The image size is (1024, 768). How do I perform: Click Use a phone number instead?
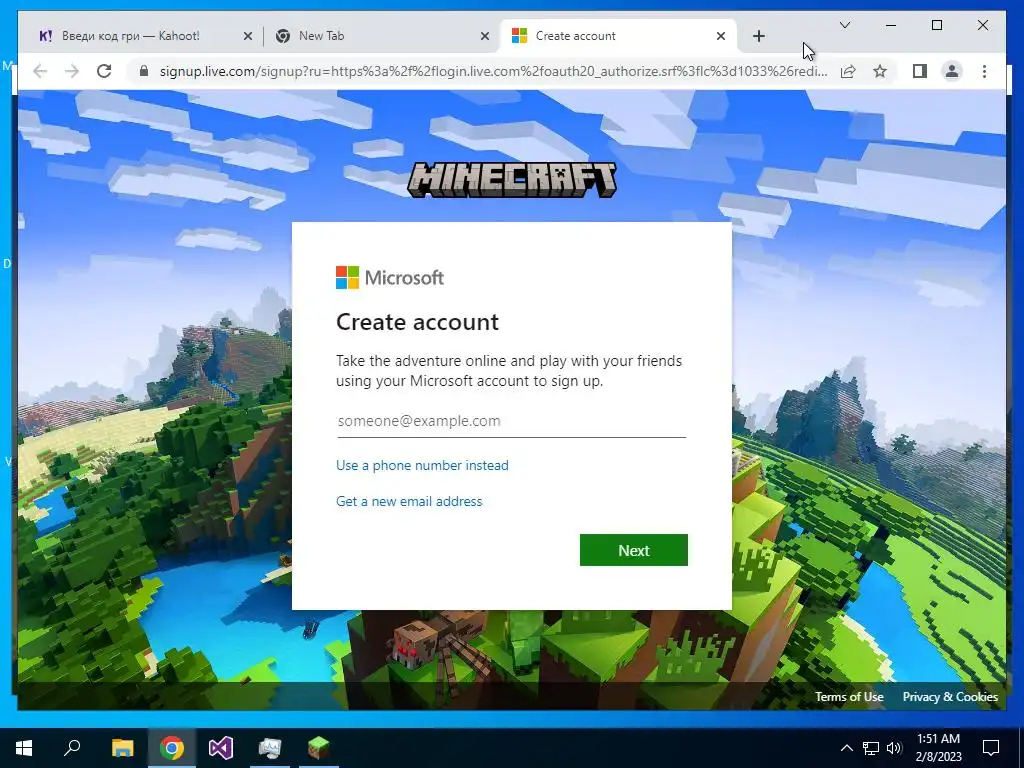[x=422, y=465]
